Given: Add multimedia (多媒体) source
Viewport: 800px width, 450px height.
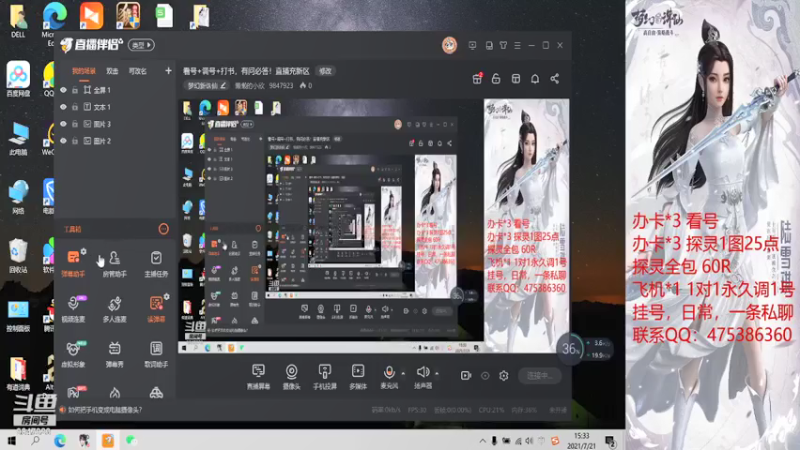Looking at the screenshot, I should (x=358, y=377).
